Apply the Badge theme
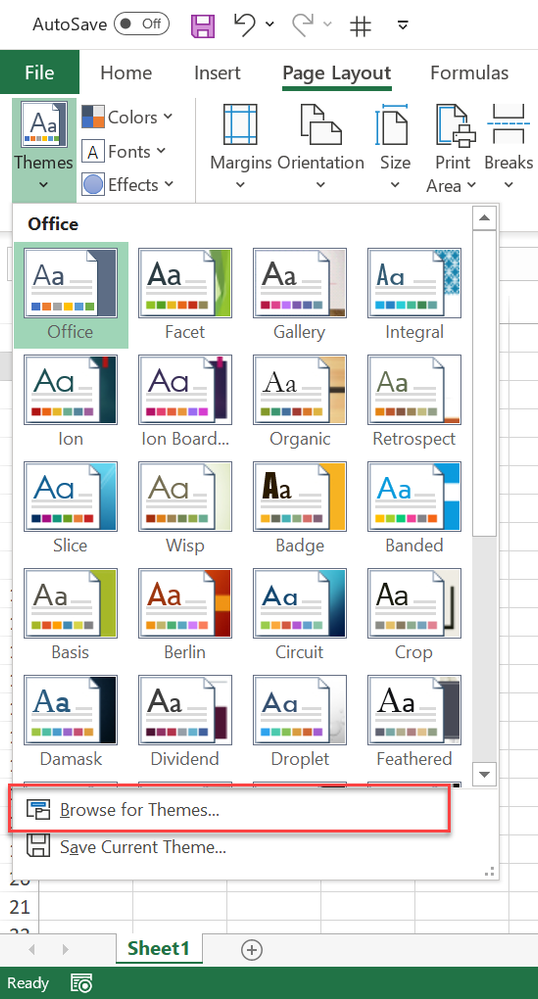This screenshot has width=538, height=999. 300,508
